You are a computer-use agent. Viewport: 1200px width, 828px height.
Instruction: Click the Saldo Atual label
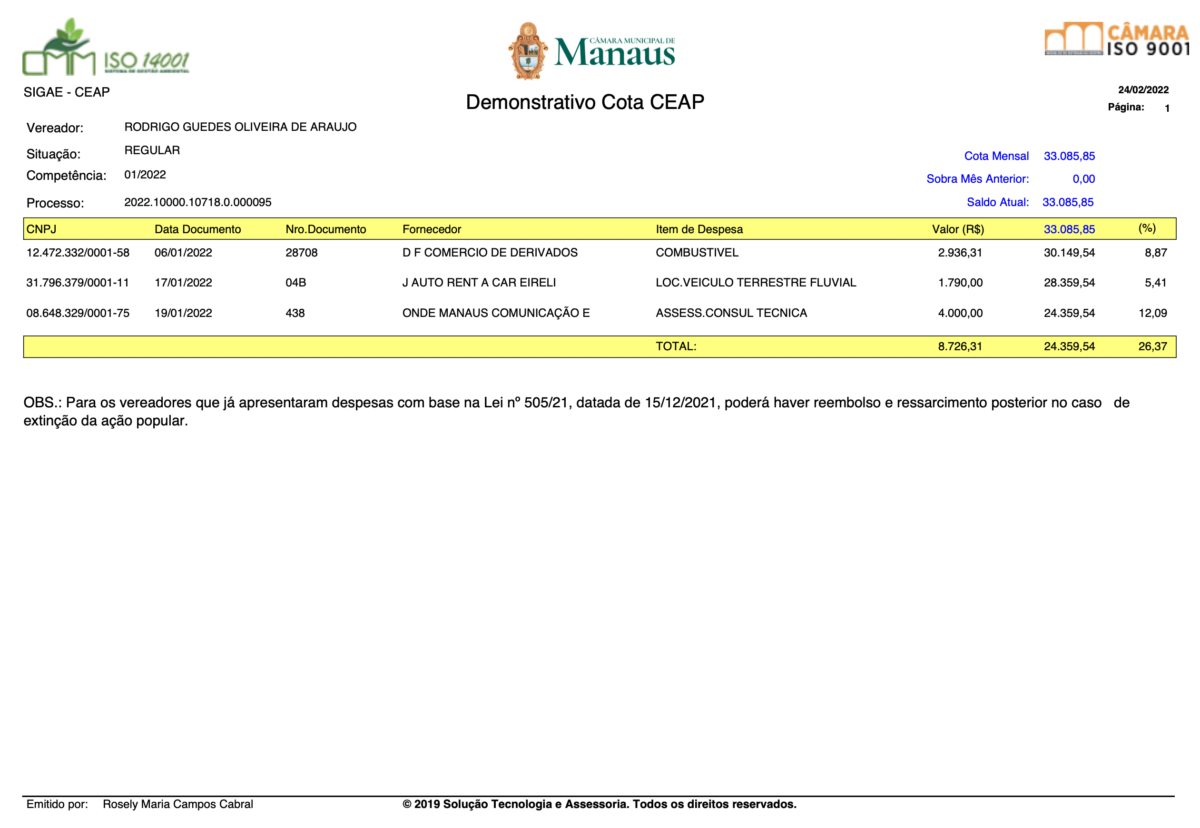pyautogui.click(x=997, y=202)
